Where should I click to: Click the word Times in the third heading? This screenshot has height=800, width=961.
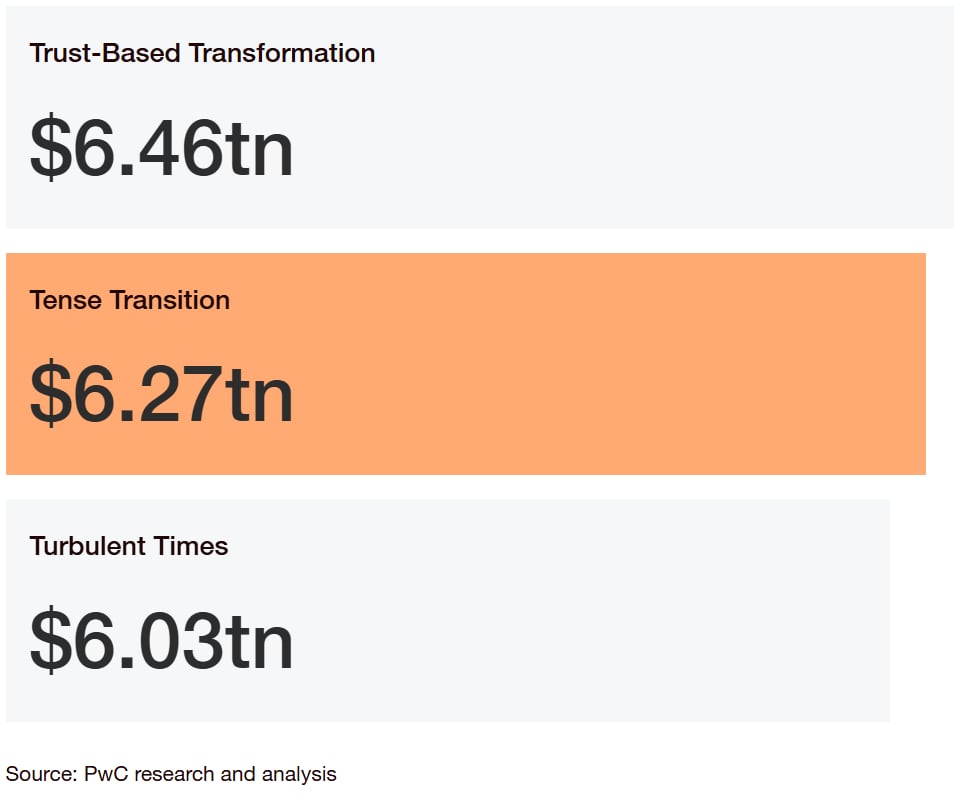191,546
